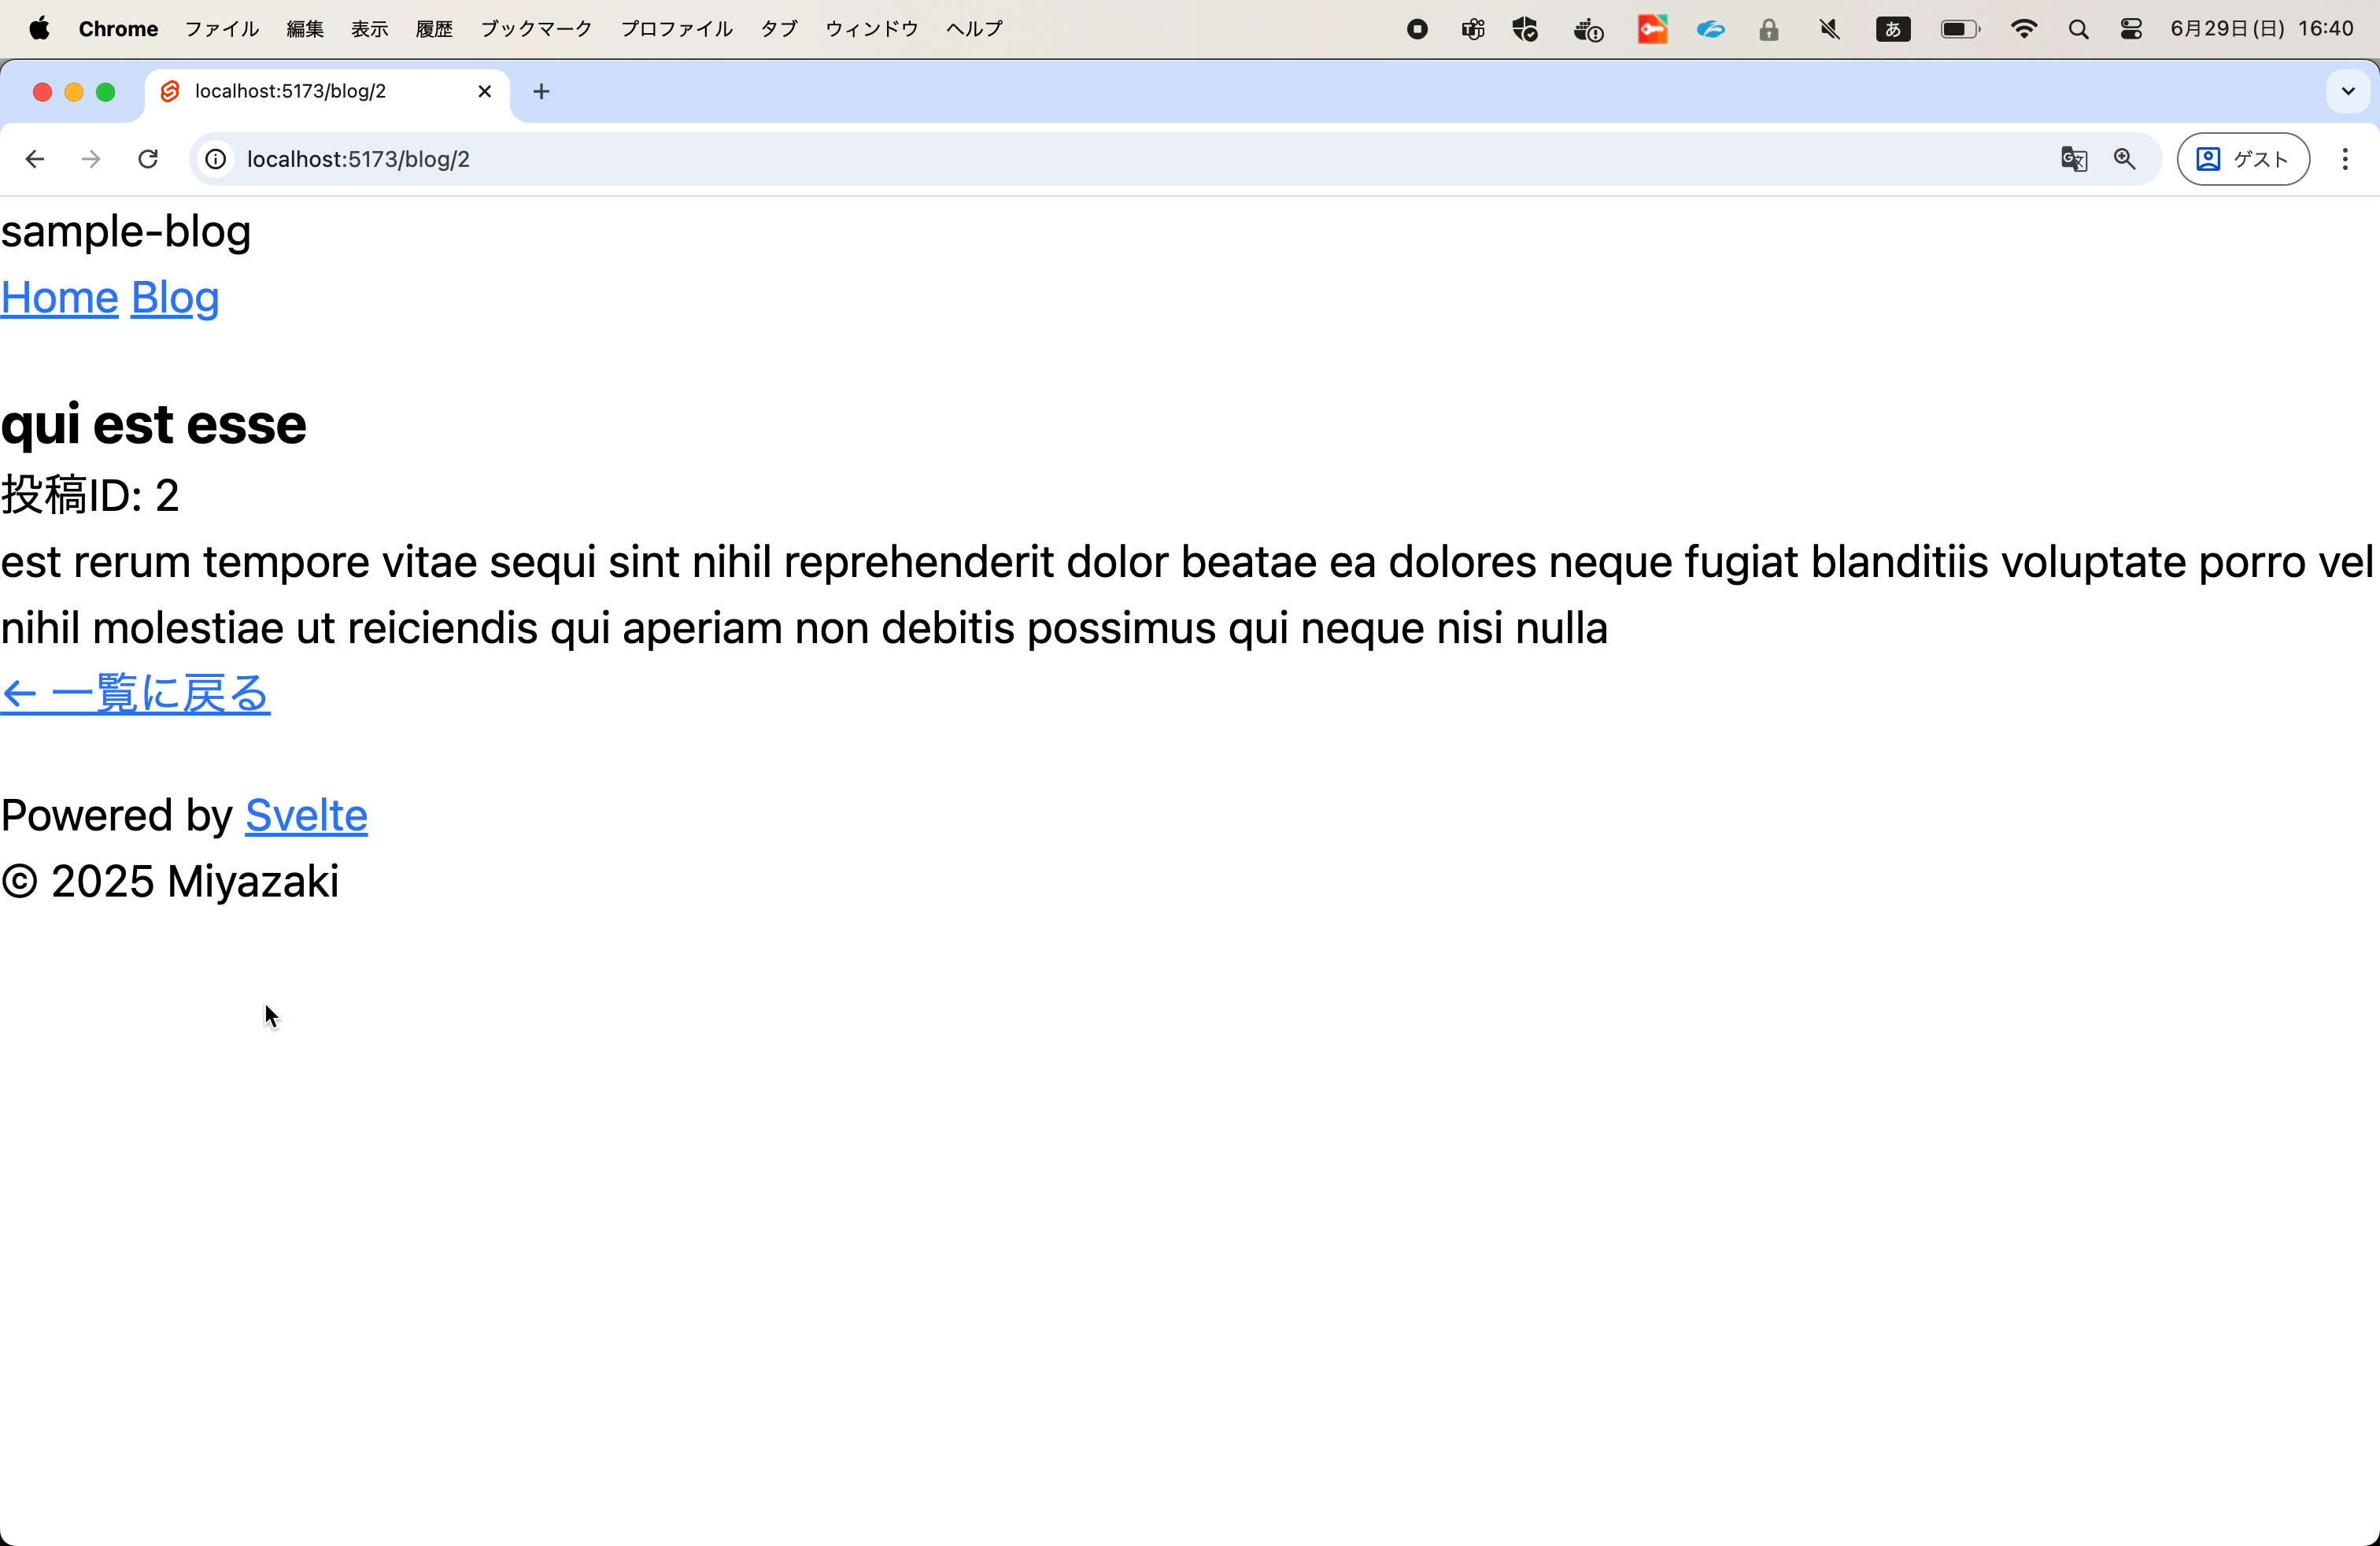This screenshot has width=2380, height=1546.
Task: Open the Chrome application menu
Action: click(118, 29)
